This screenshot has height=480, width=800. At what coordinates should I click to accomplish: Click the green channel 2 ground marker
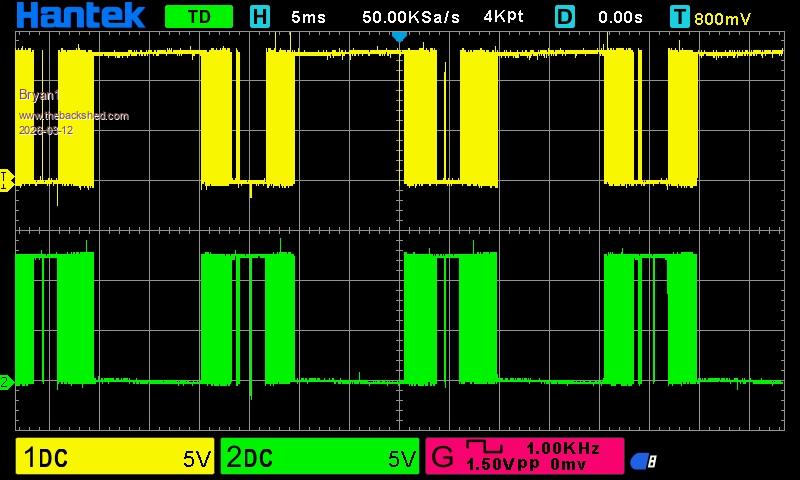point(5,381)
